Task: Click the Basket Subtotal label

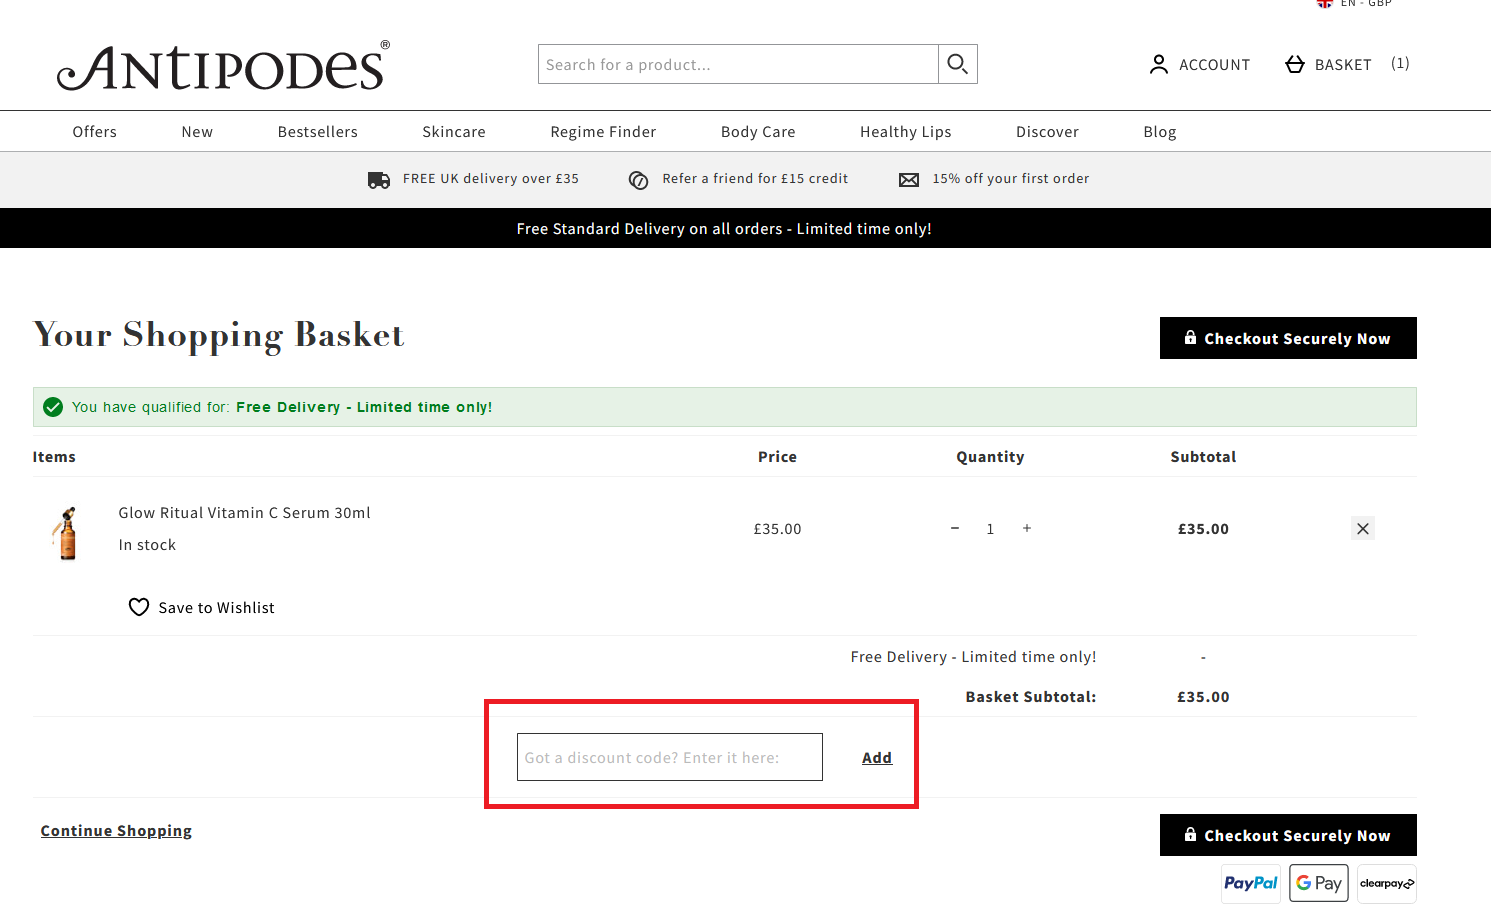Action: 1031,697
